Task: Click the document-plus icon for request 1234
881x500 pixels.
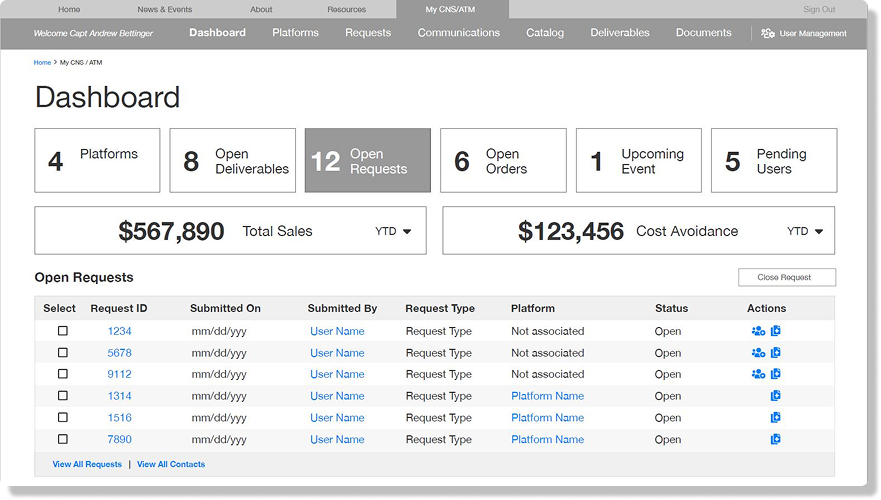Action: pyautogui.click(x=776, y=331)
